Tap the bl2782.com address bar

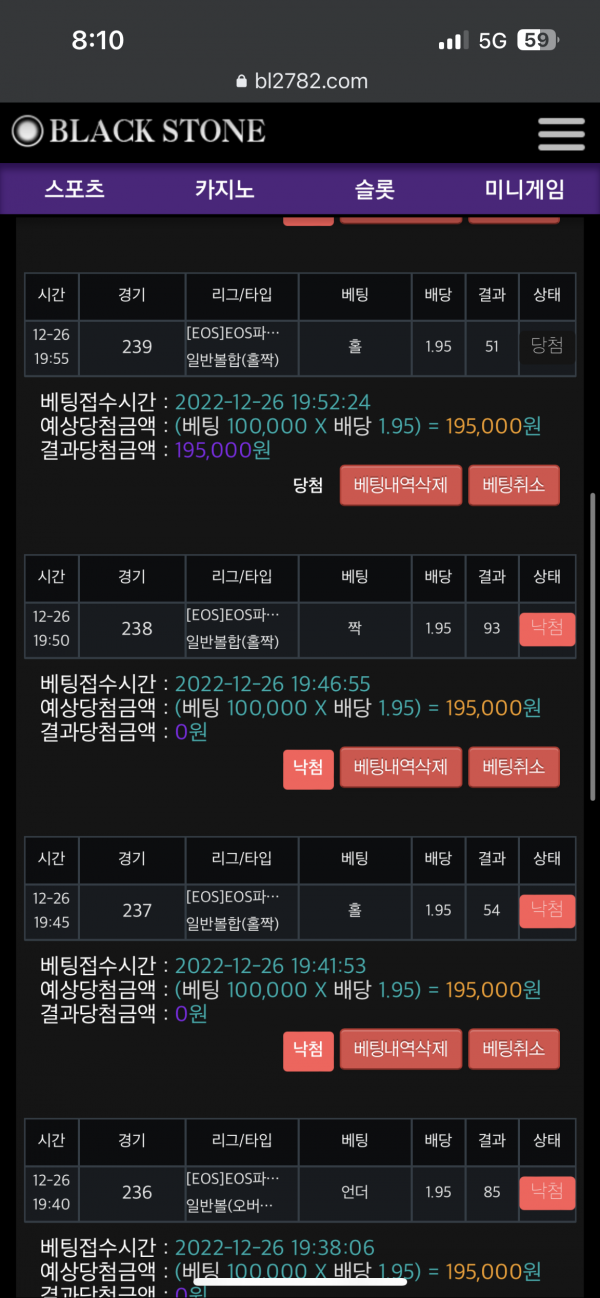tap(300, 82)
